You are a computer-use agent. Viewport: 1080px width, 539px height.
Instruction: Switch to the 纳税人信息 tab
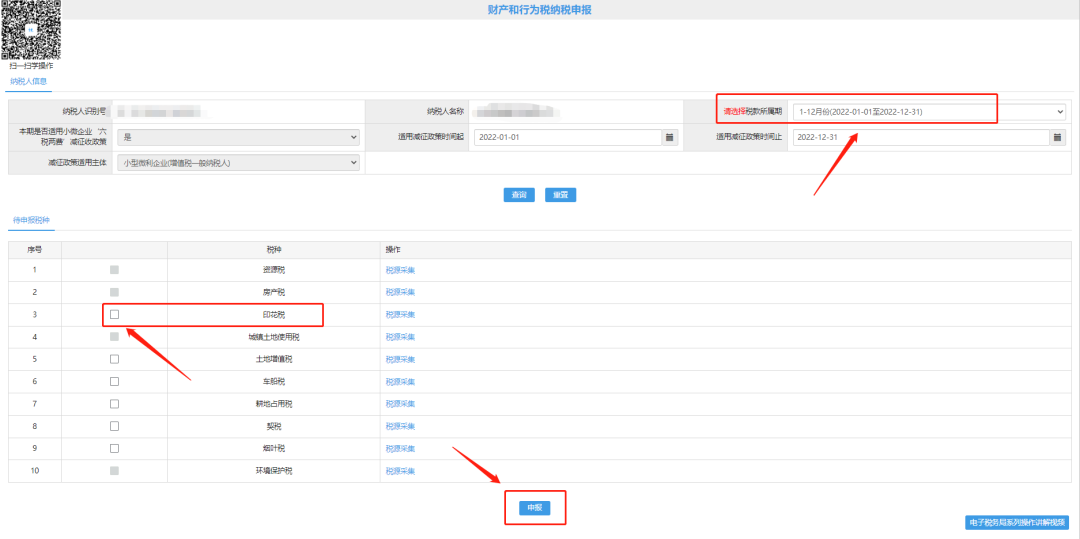(x=28, y=81)
